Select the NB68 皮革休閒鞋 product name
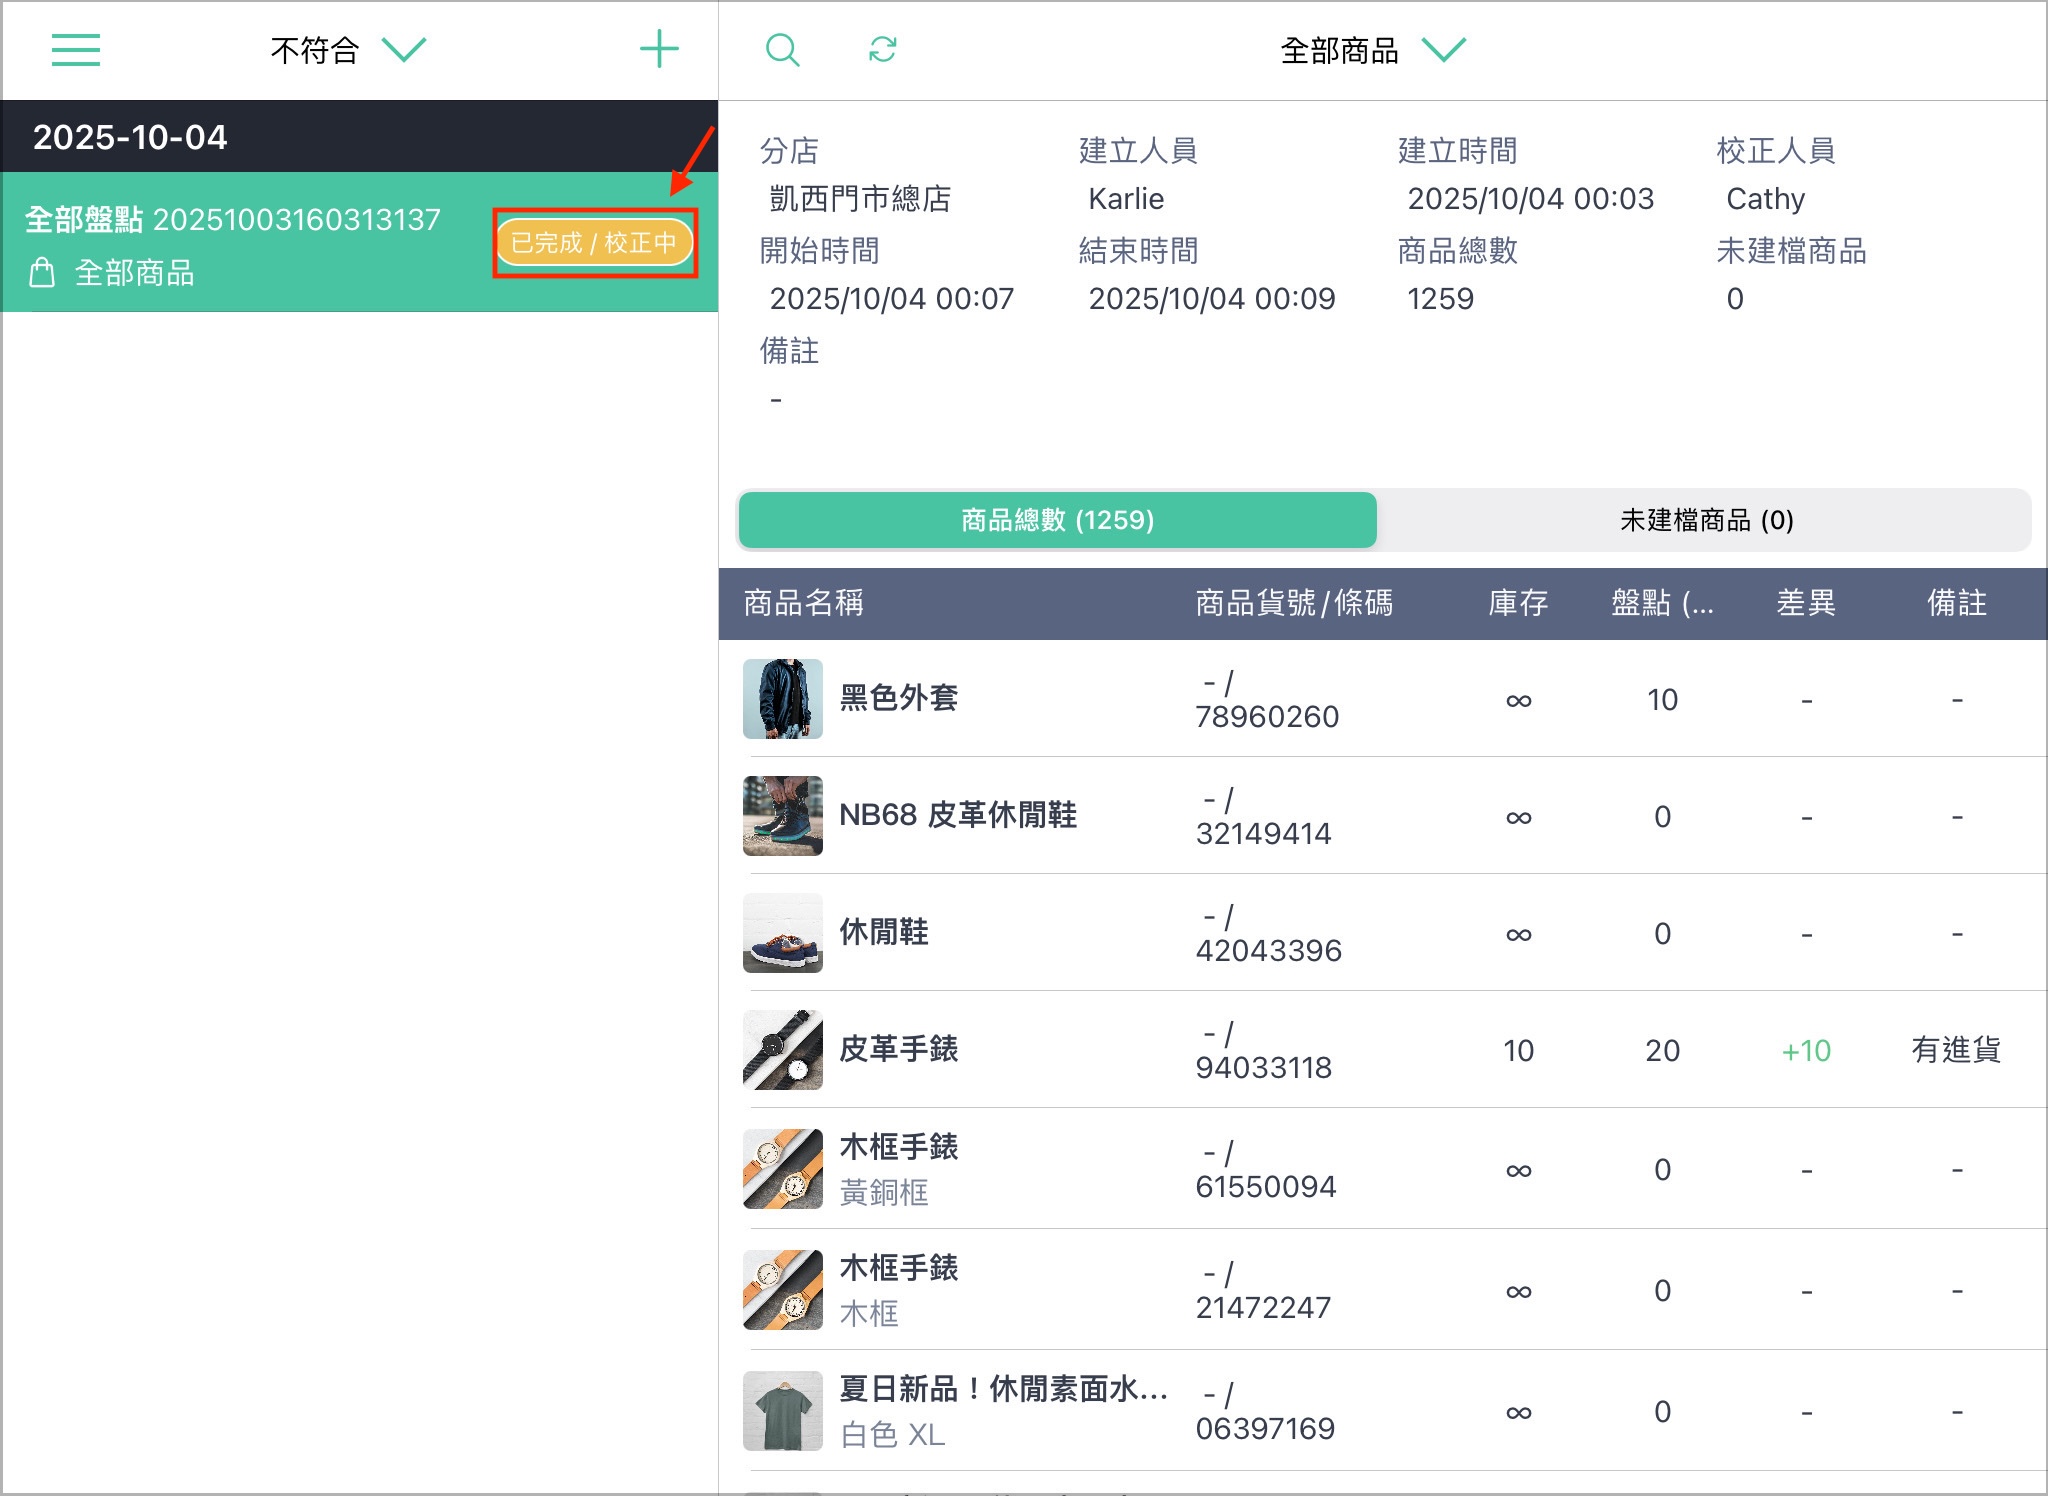 point(958,815)
